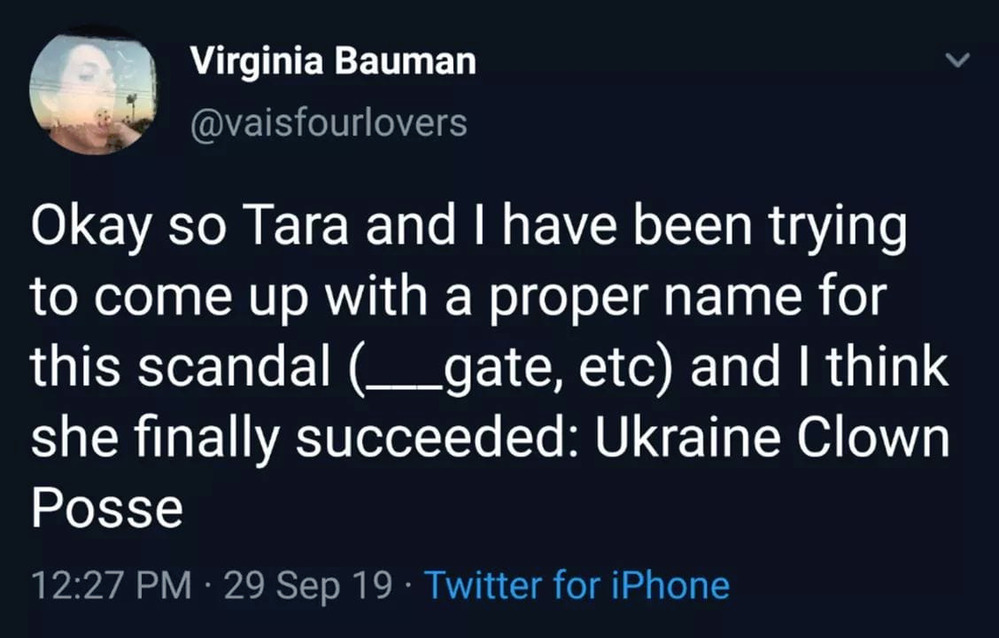Click the 29 Sep 19 date

point(308,585)
